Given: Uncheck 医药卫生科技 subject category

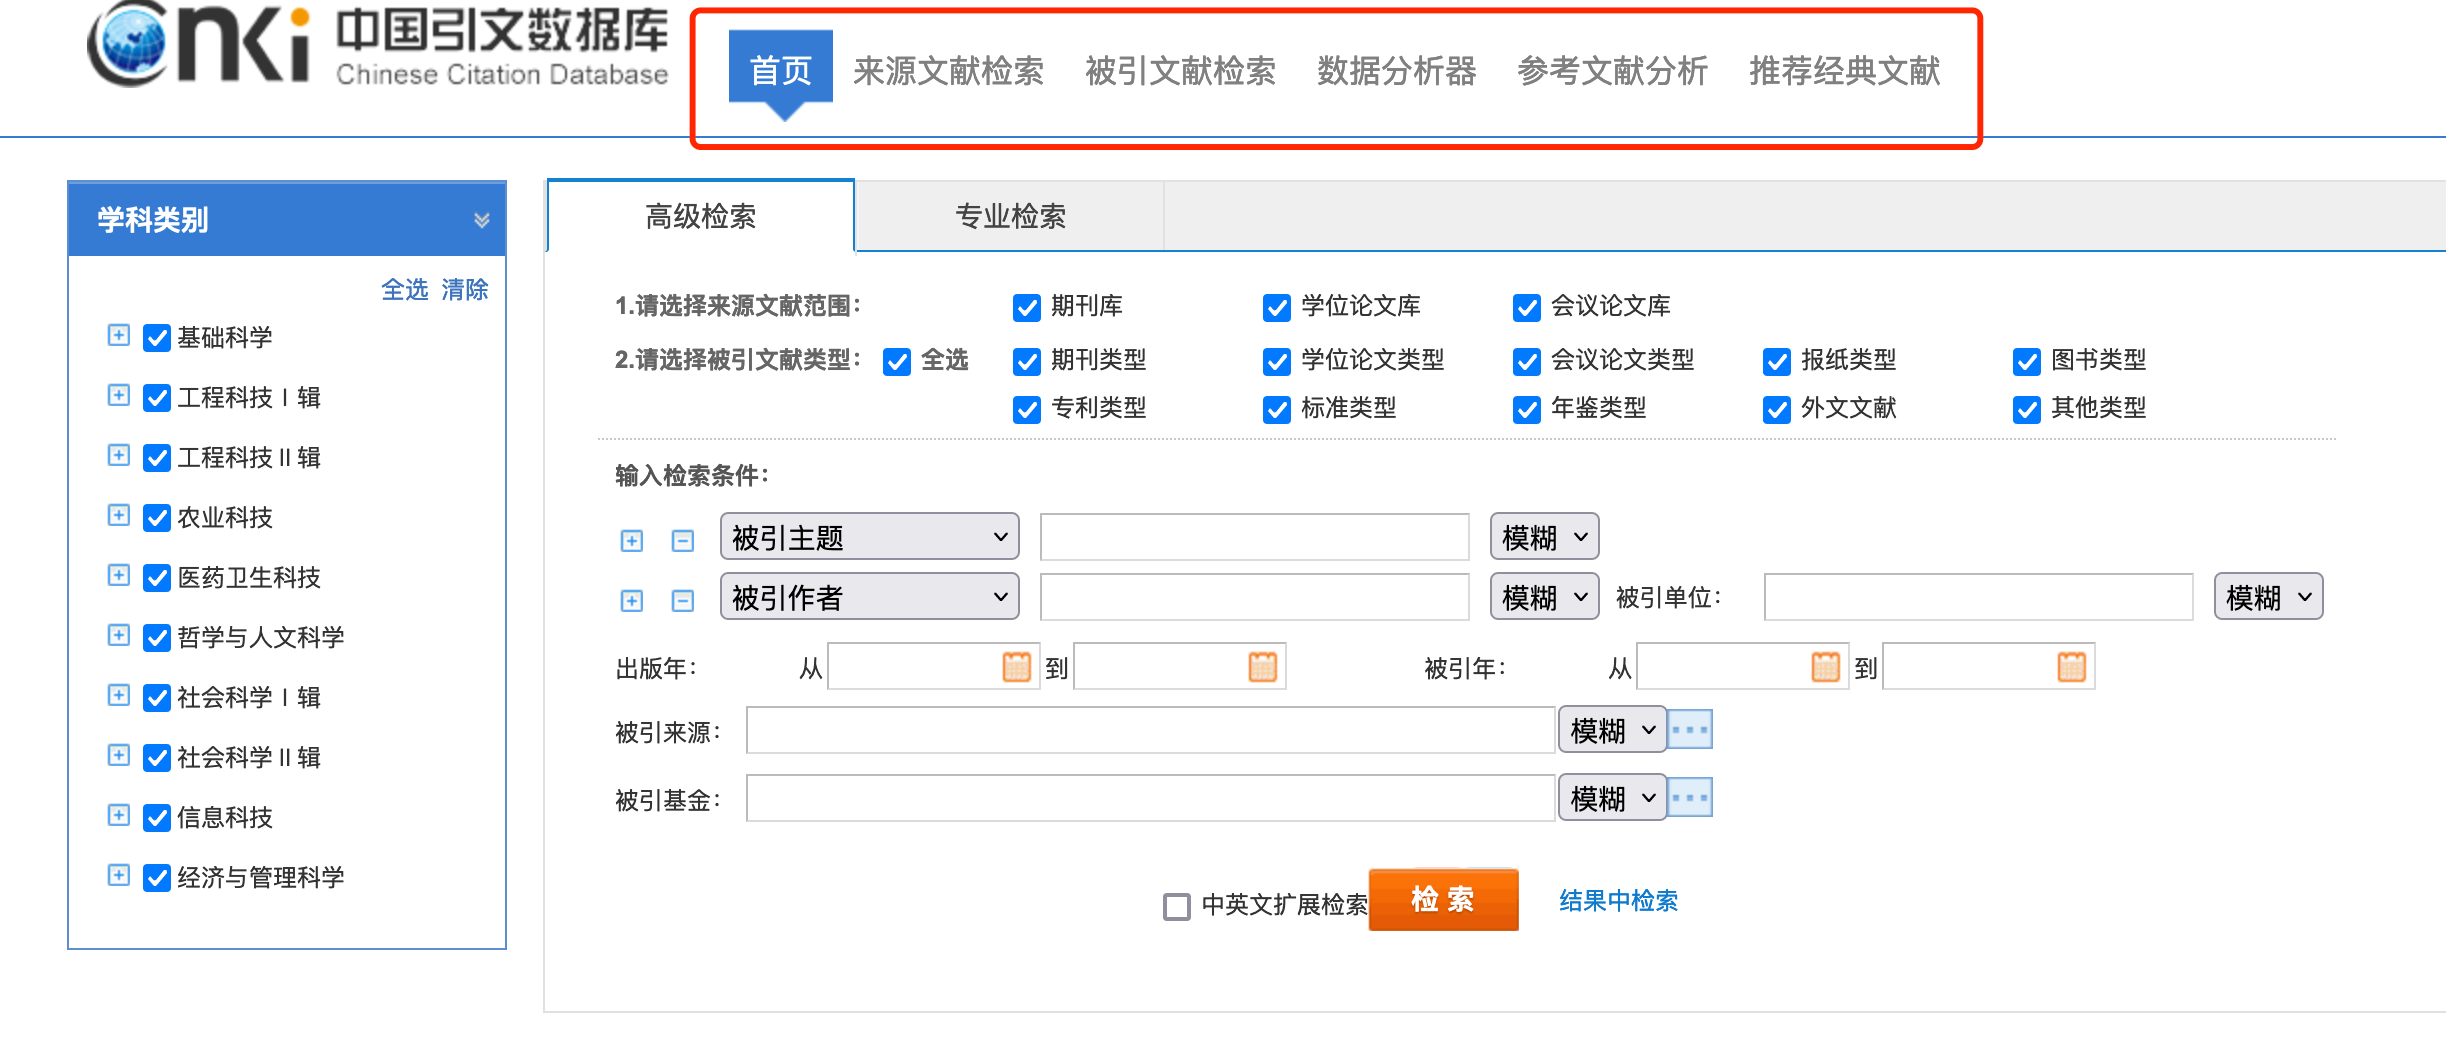Looking at the screenshot, I should point(157,578).
